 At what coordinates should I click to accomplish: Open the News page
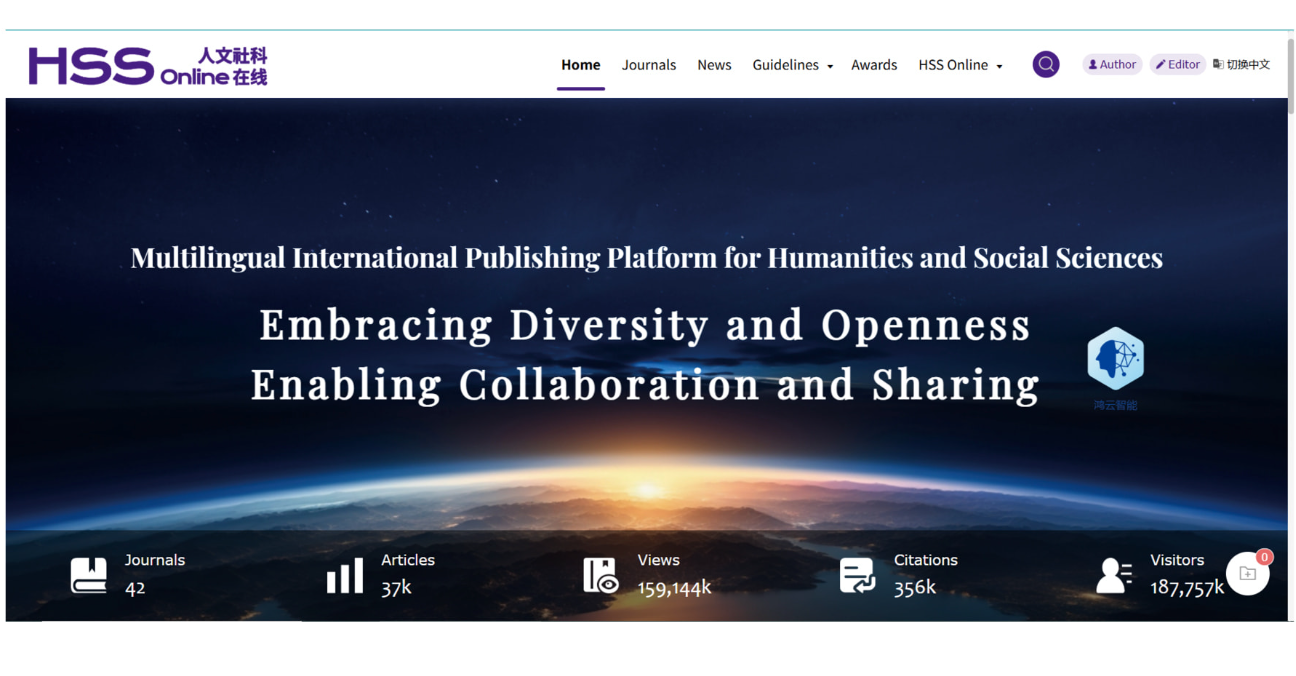[x=714, y=65]
